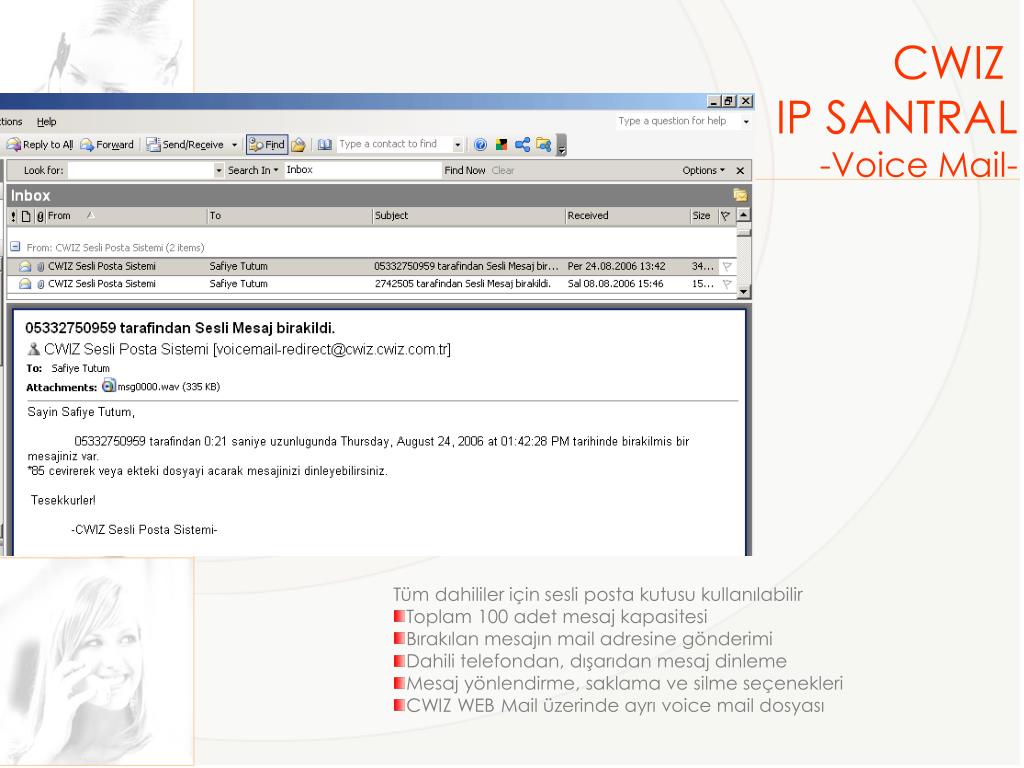Screen dimensions: 1024x768
Task: Sort by the From column header
Action: coord(125,216)
